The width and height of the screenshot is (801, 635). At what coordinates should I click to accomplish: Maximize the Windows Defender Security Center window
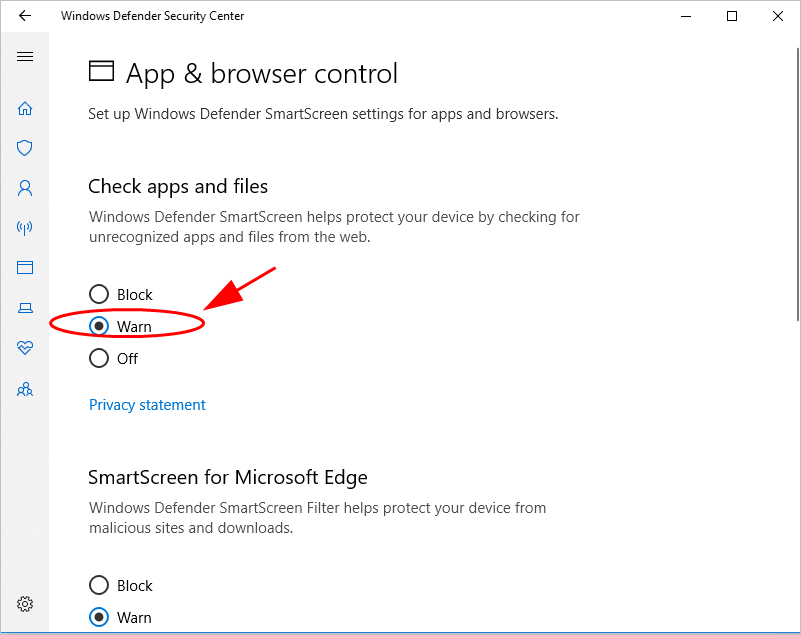(x=732, y=16)
